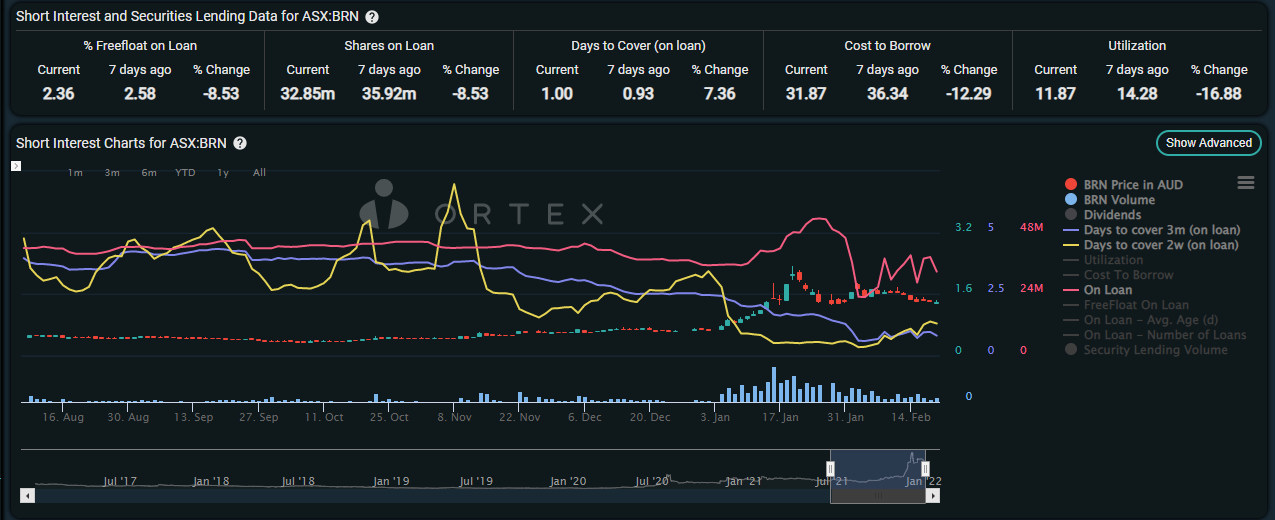Open help icon next to Short Interest Charts
Screen dimensions: 1275x520
click(240, 143)
